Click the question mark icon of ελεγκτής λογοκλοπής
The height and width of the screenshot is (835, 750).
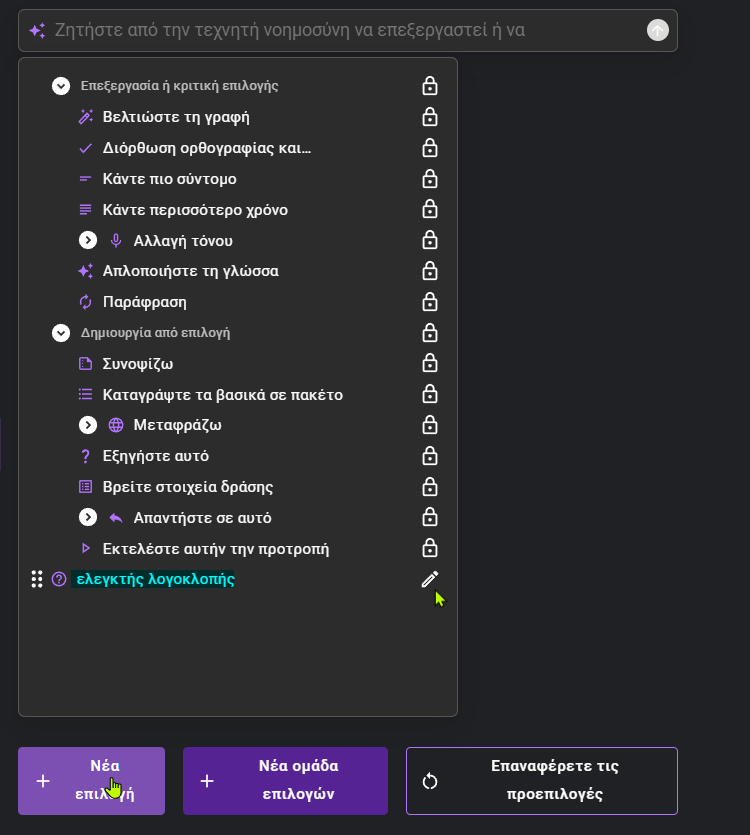59,579
